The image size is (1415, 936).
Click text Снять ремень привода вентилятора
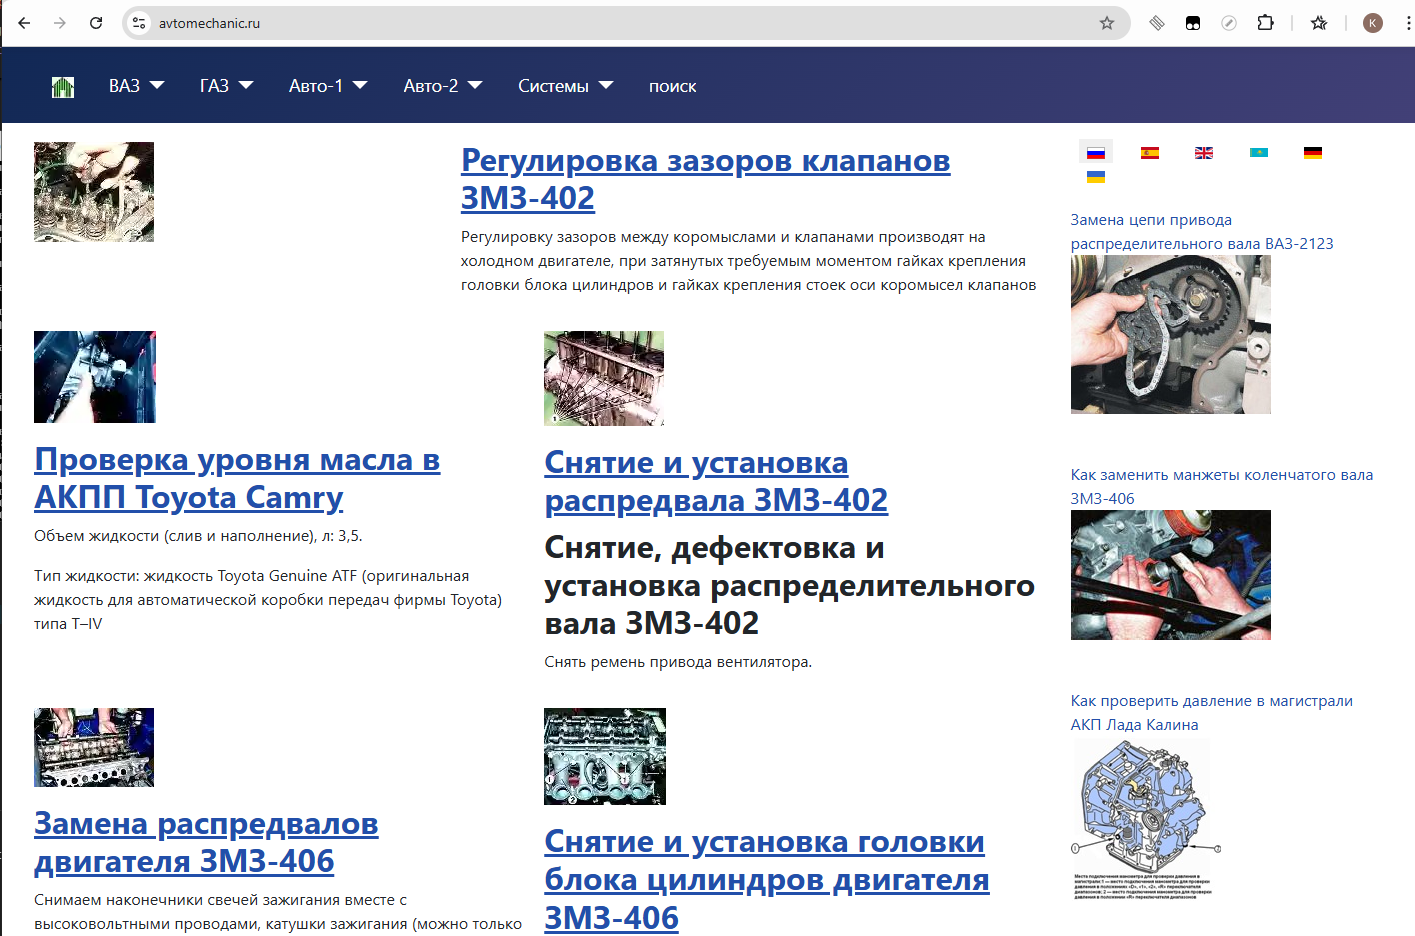678,662
